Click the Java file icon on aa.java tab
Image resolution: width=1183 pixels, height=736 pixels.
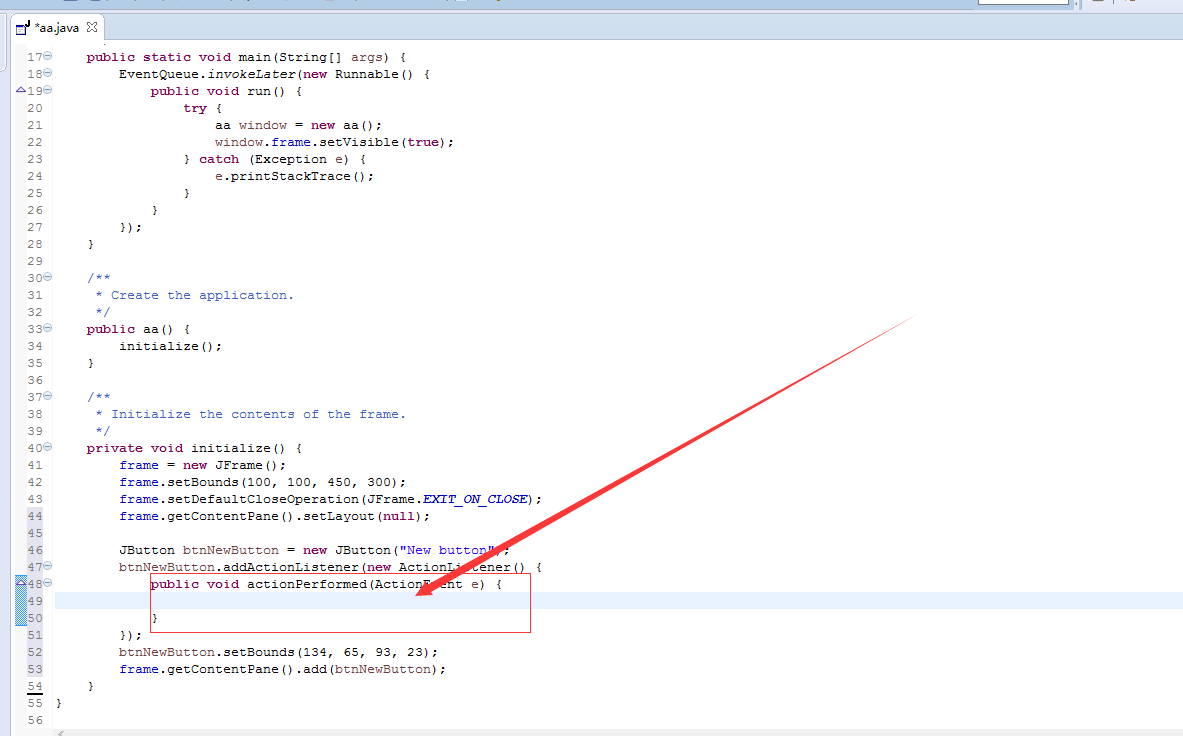(23, 28)
